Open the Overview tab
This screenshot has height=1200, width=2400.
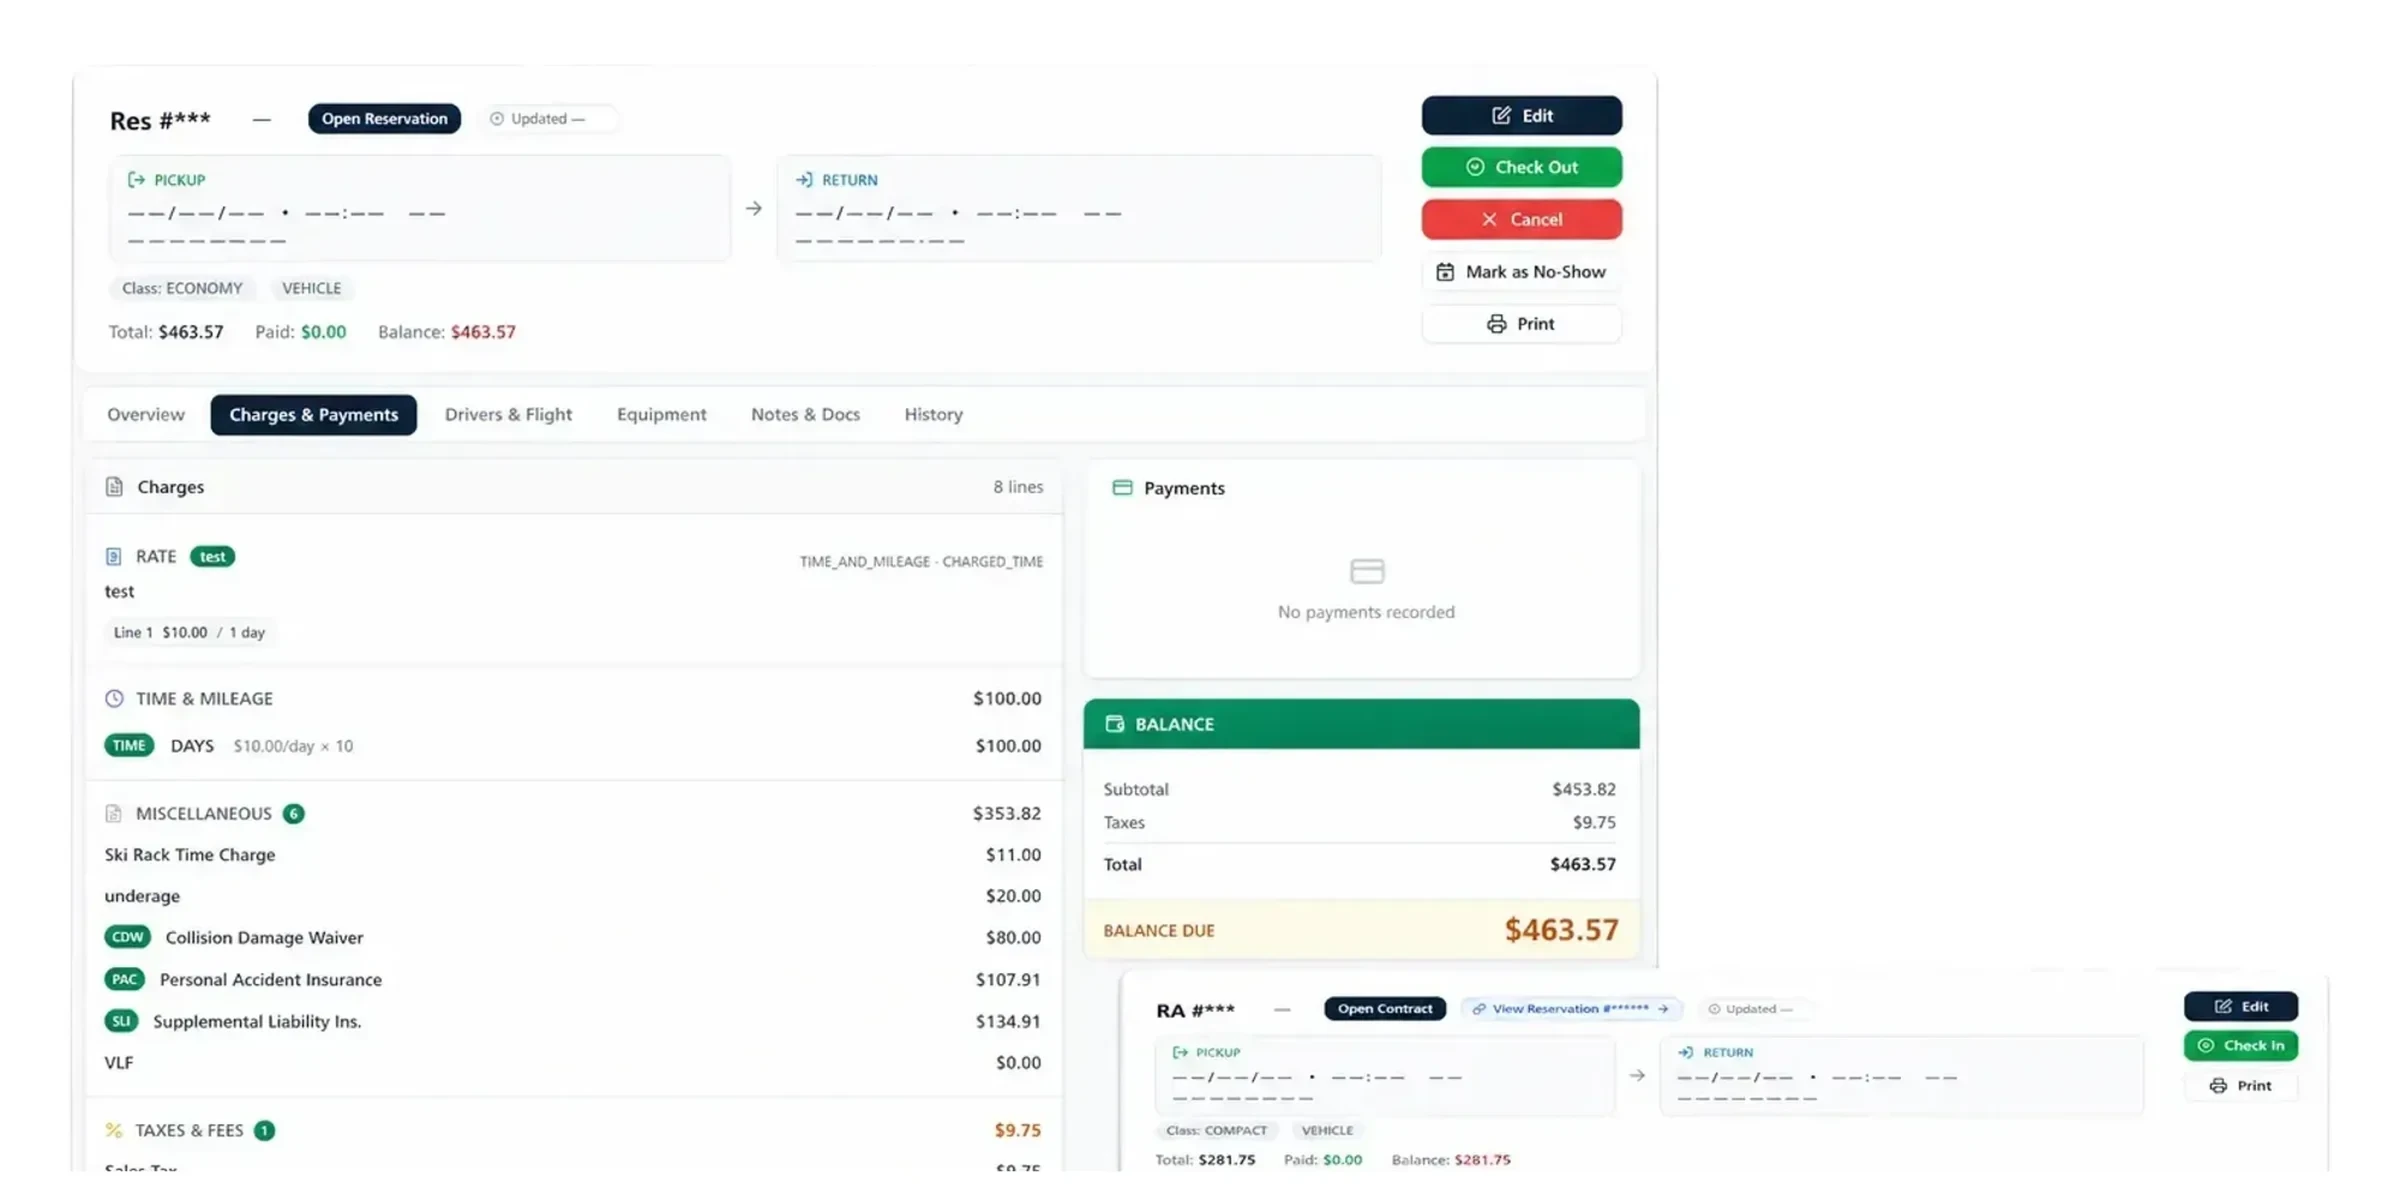[146, 414]
